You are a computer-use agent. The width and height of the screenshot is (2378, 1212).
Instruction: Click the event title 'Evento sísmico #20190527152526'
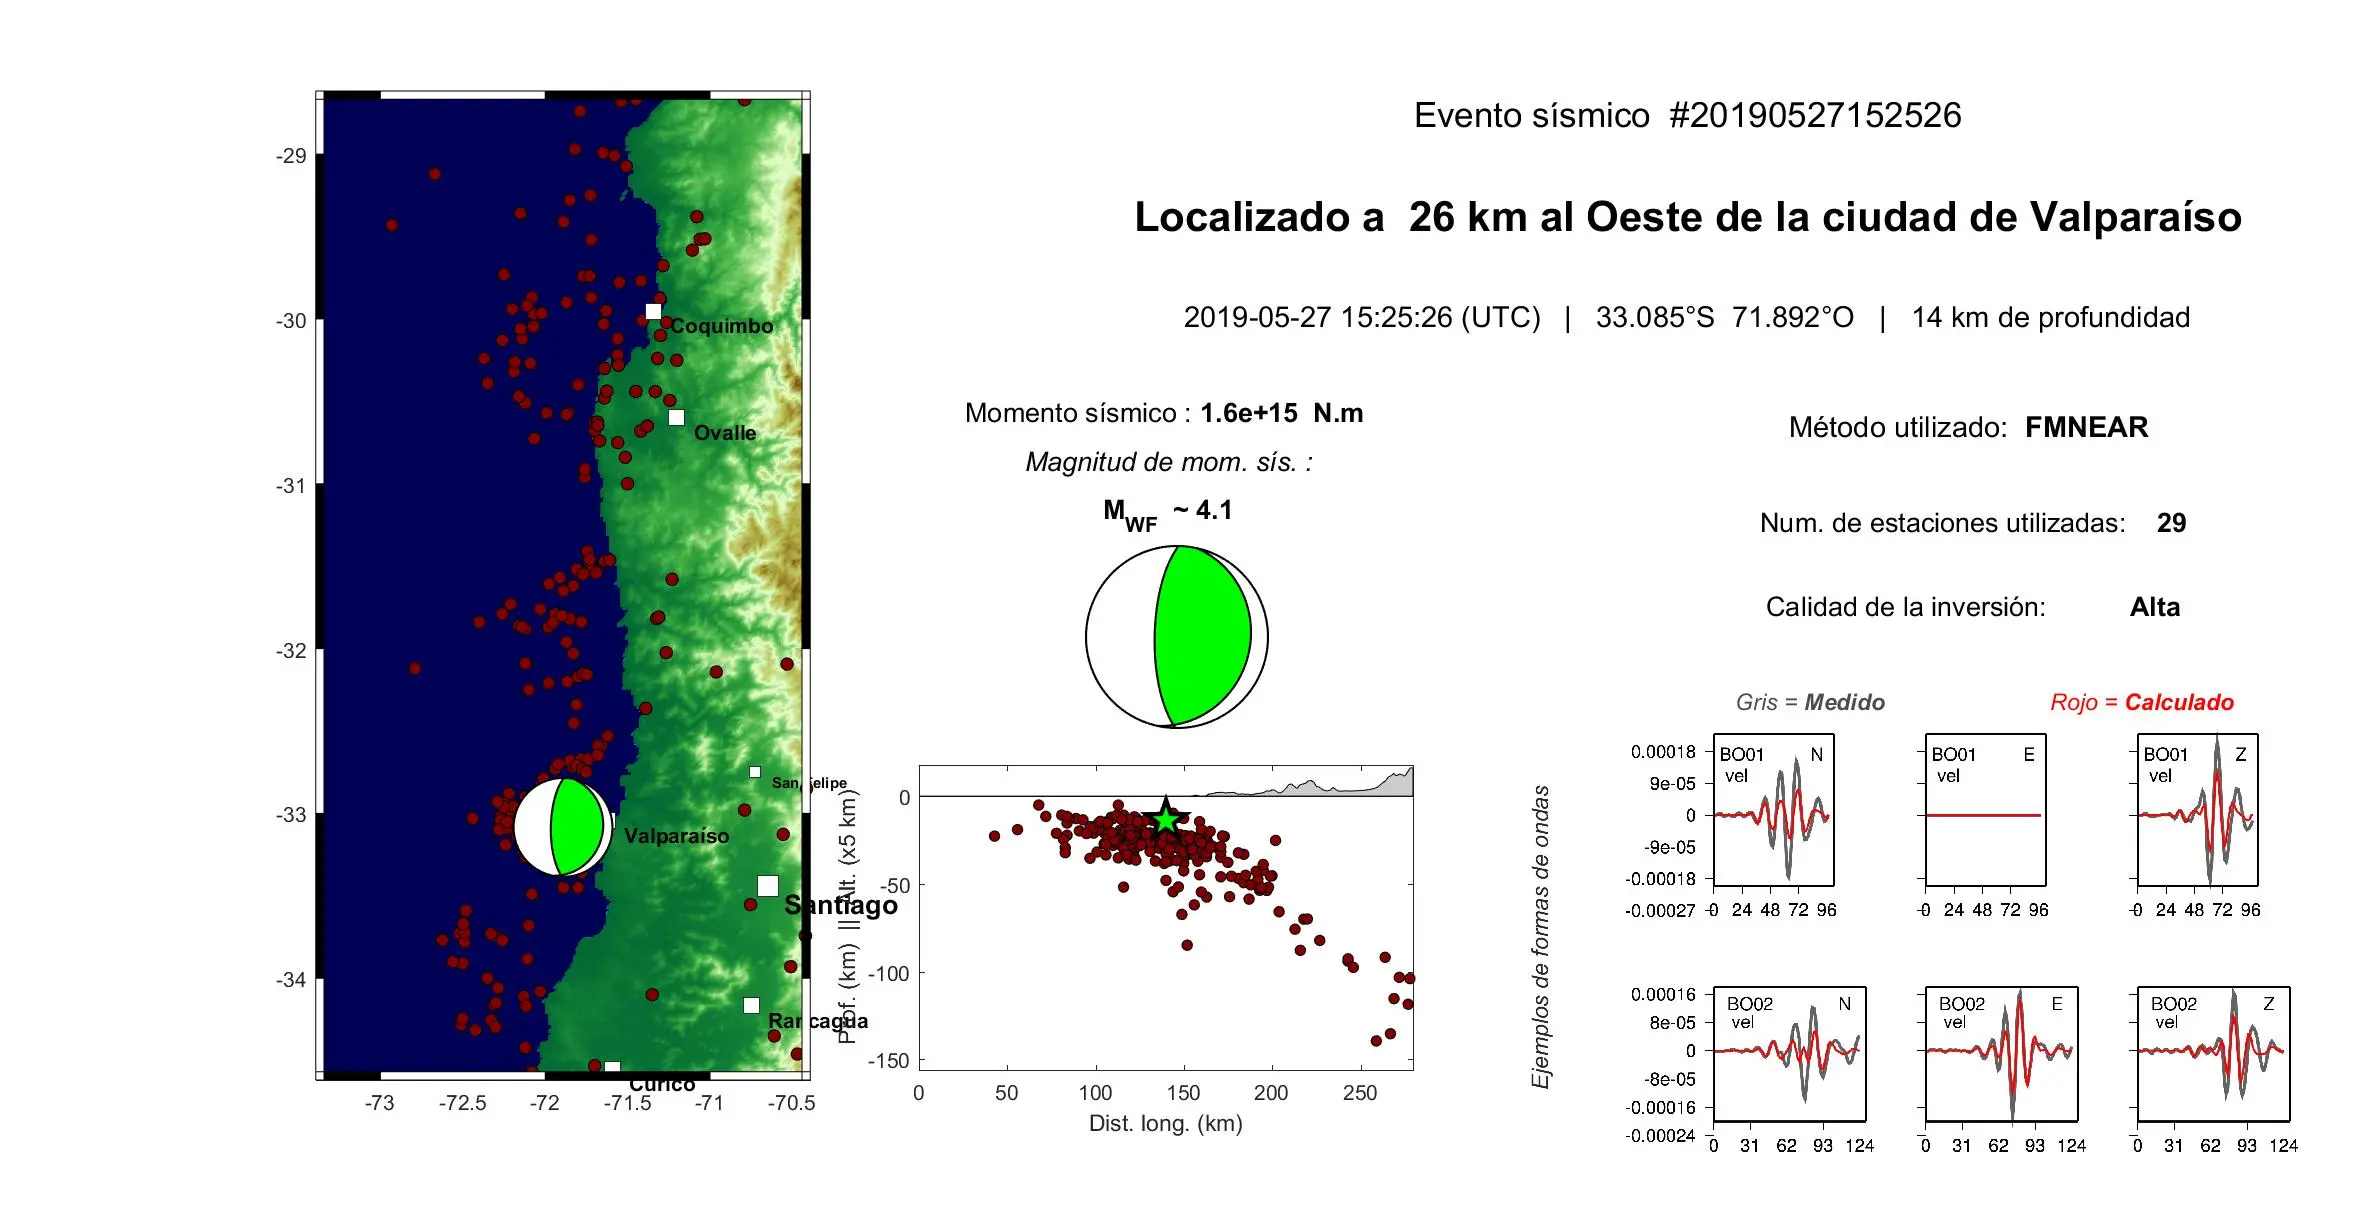pos(1687,115)
